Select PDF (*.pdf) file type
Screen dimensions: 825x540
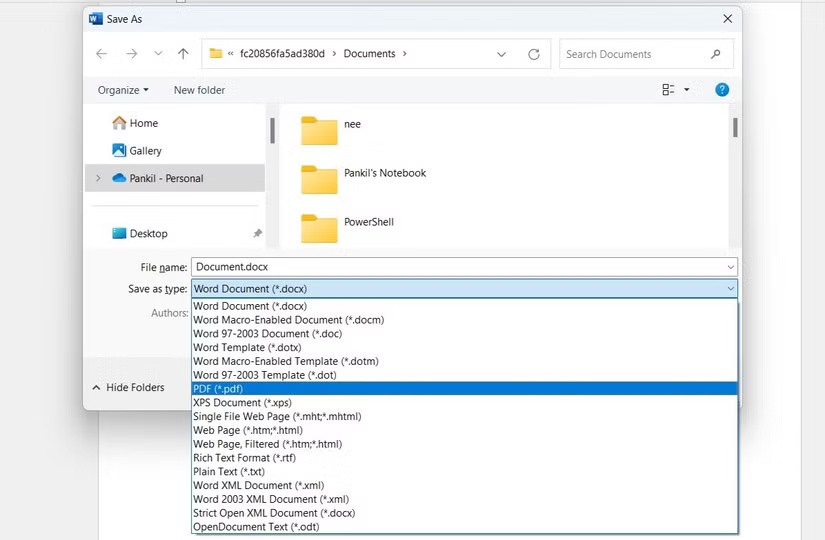[465, 388]
